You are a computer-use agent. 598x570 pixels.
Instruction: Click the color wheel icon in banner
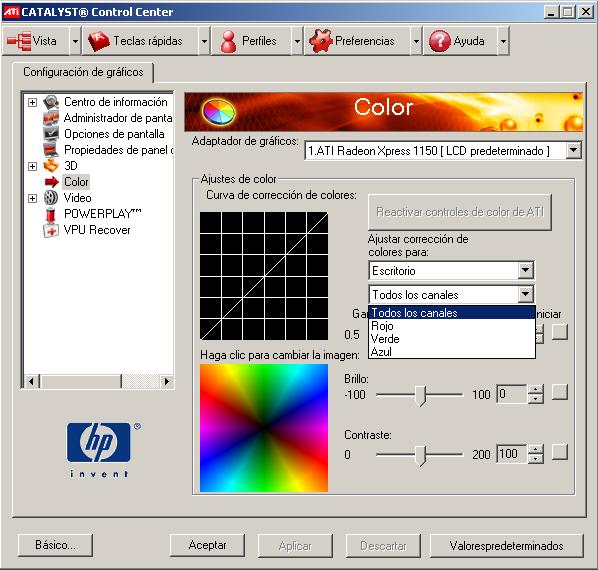tap(219, 112)
